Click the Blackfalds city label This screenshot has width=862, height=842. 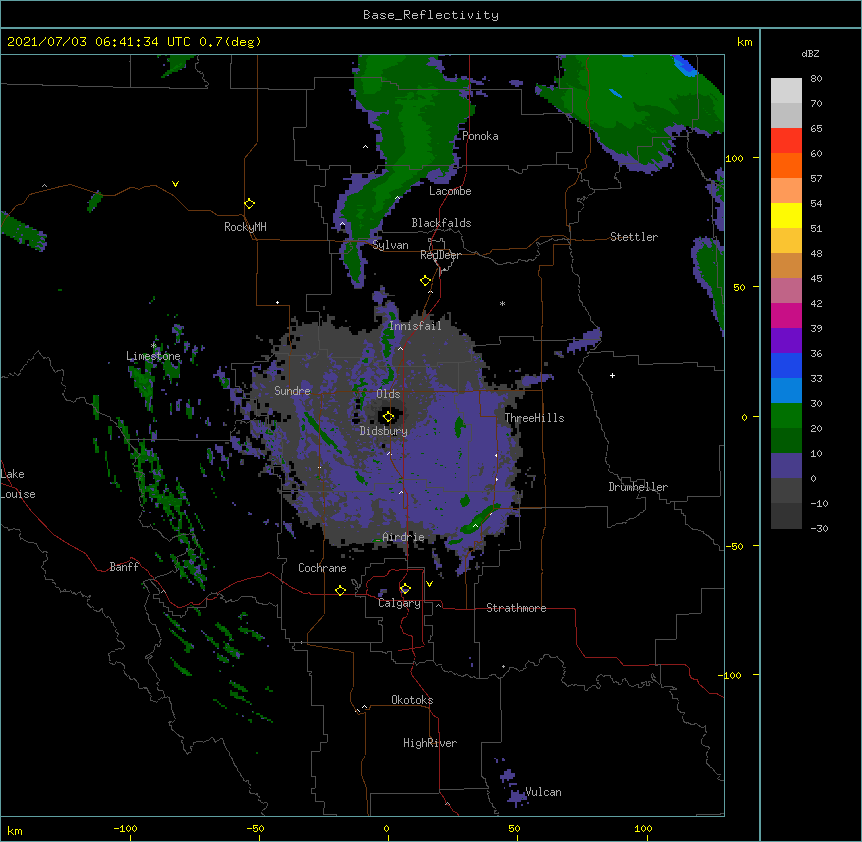441,223
